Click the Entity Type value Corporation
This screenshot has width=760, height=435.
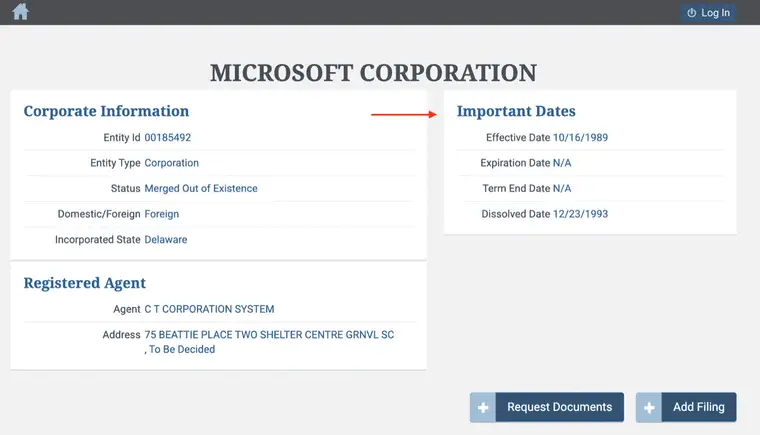pos(172,163)
